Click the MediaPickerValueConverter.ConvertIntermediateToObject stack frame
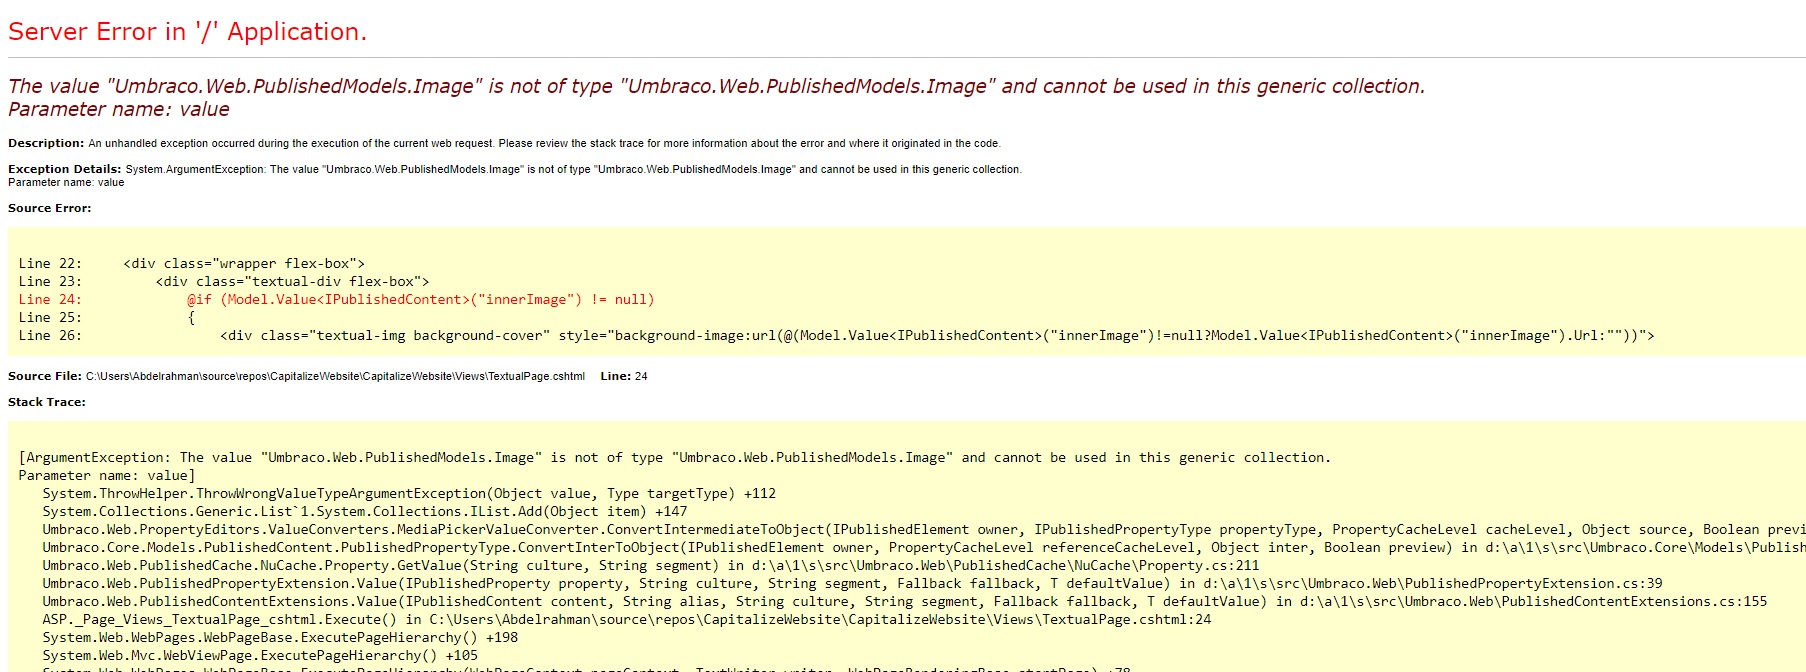 924,530
